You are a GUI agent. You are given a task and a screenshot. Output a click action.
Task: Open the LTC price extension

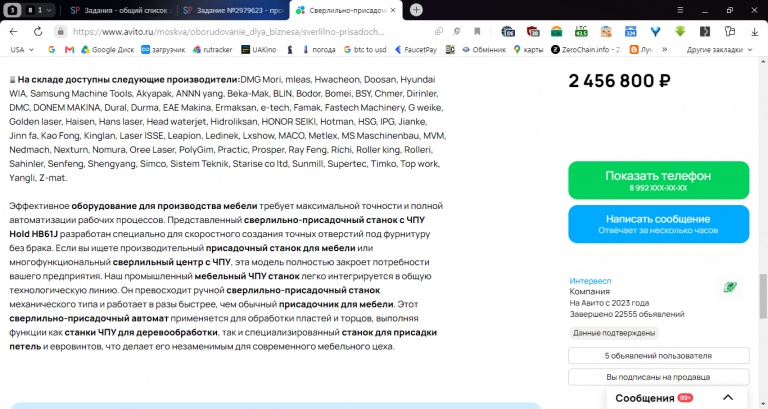(581, 31)
